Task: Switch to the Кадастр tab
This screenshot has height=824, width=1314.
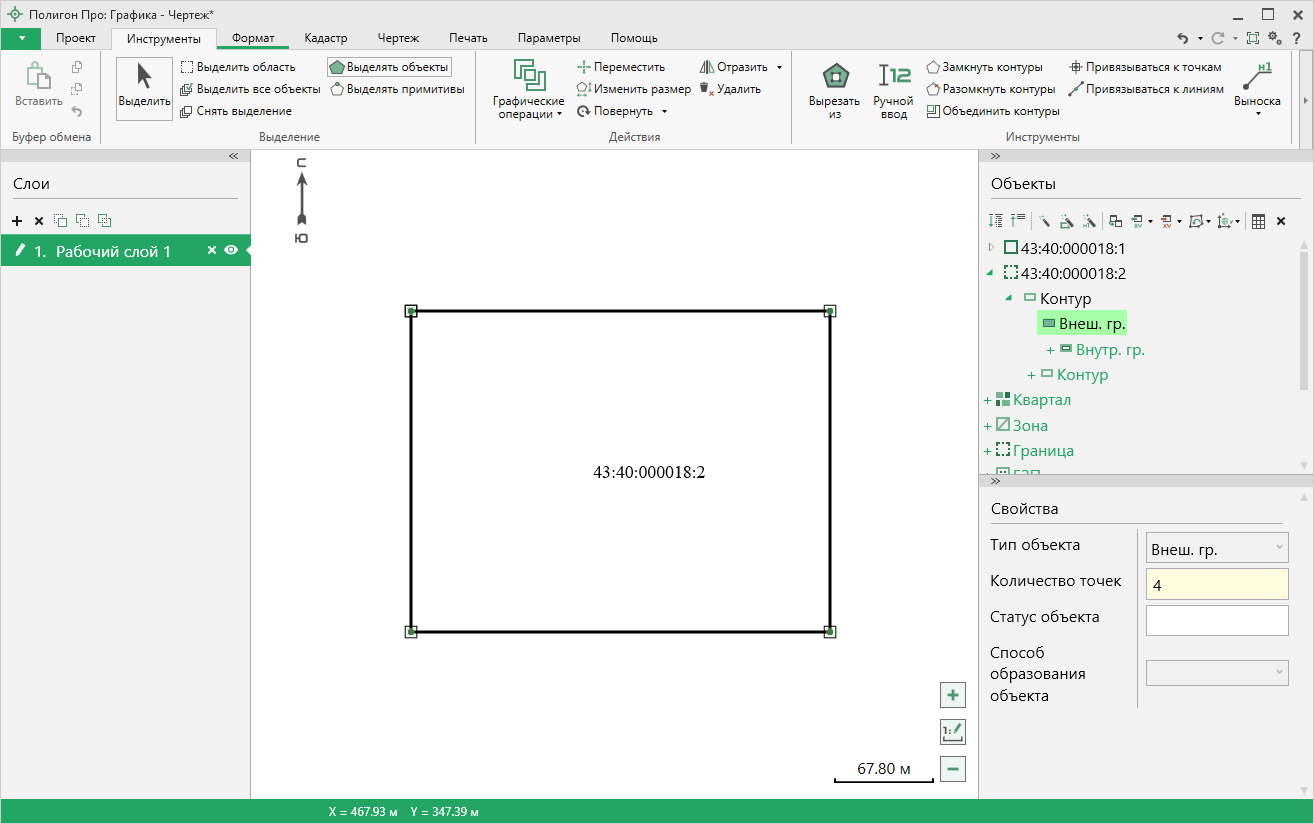Action: click(325, 38)
